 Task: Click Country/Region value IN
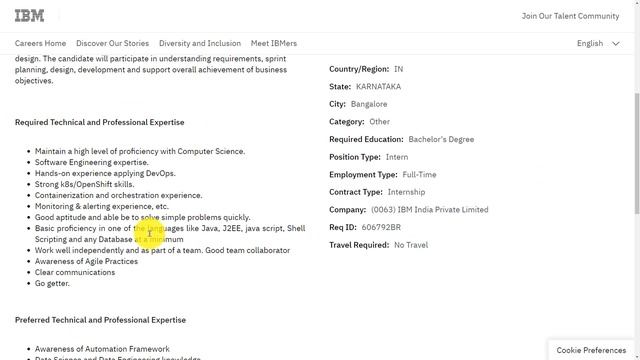(398, 69)
